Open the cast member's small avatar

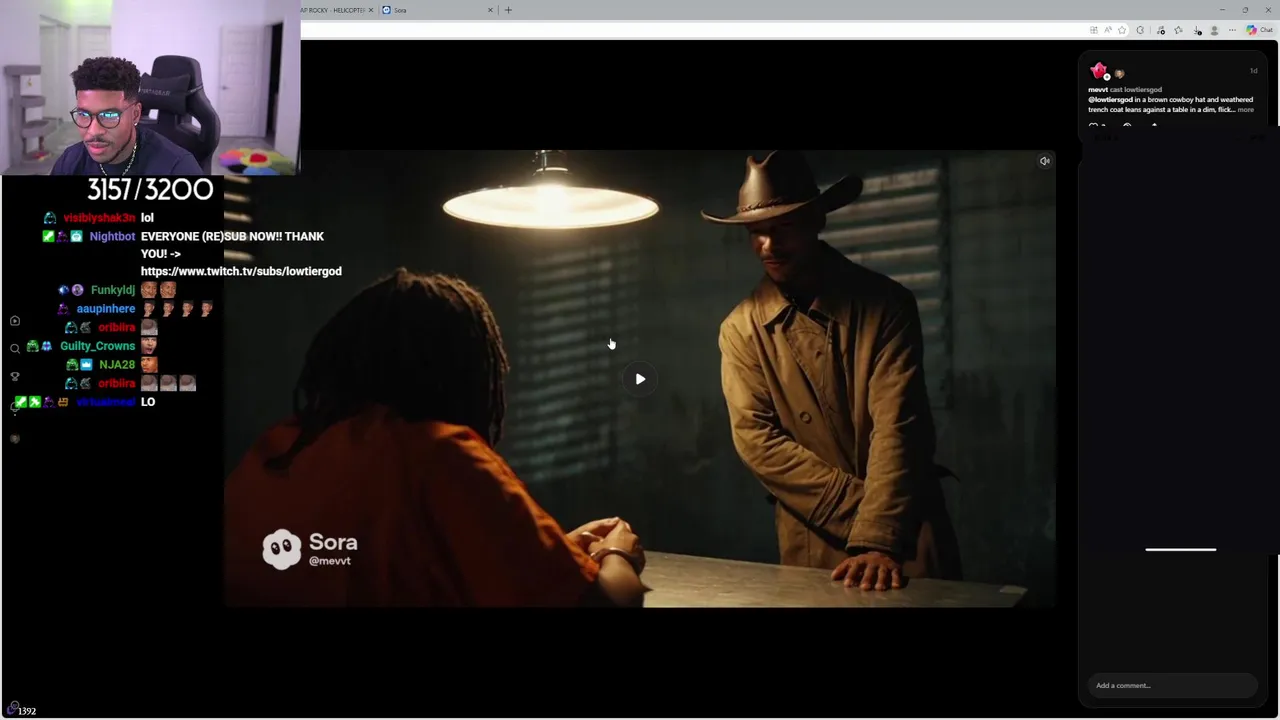(1118, 74)
